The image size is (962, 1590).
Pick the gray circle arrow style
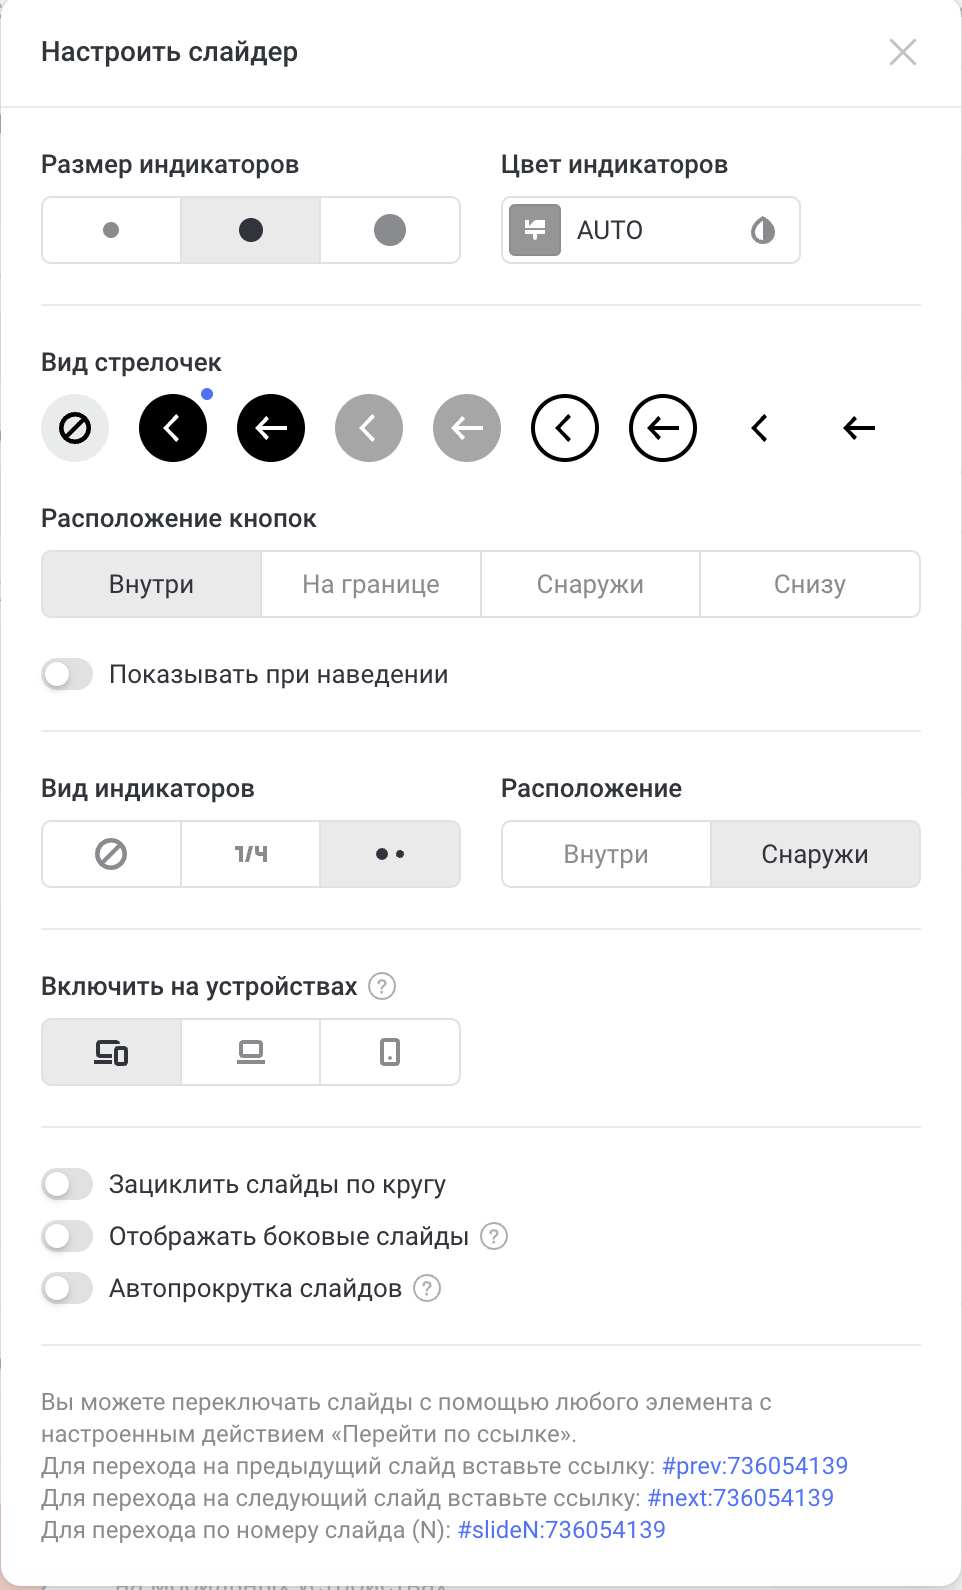coord(467,428)
